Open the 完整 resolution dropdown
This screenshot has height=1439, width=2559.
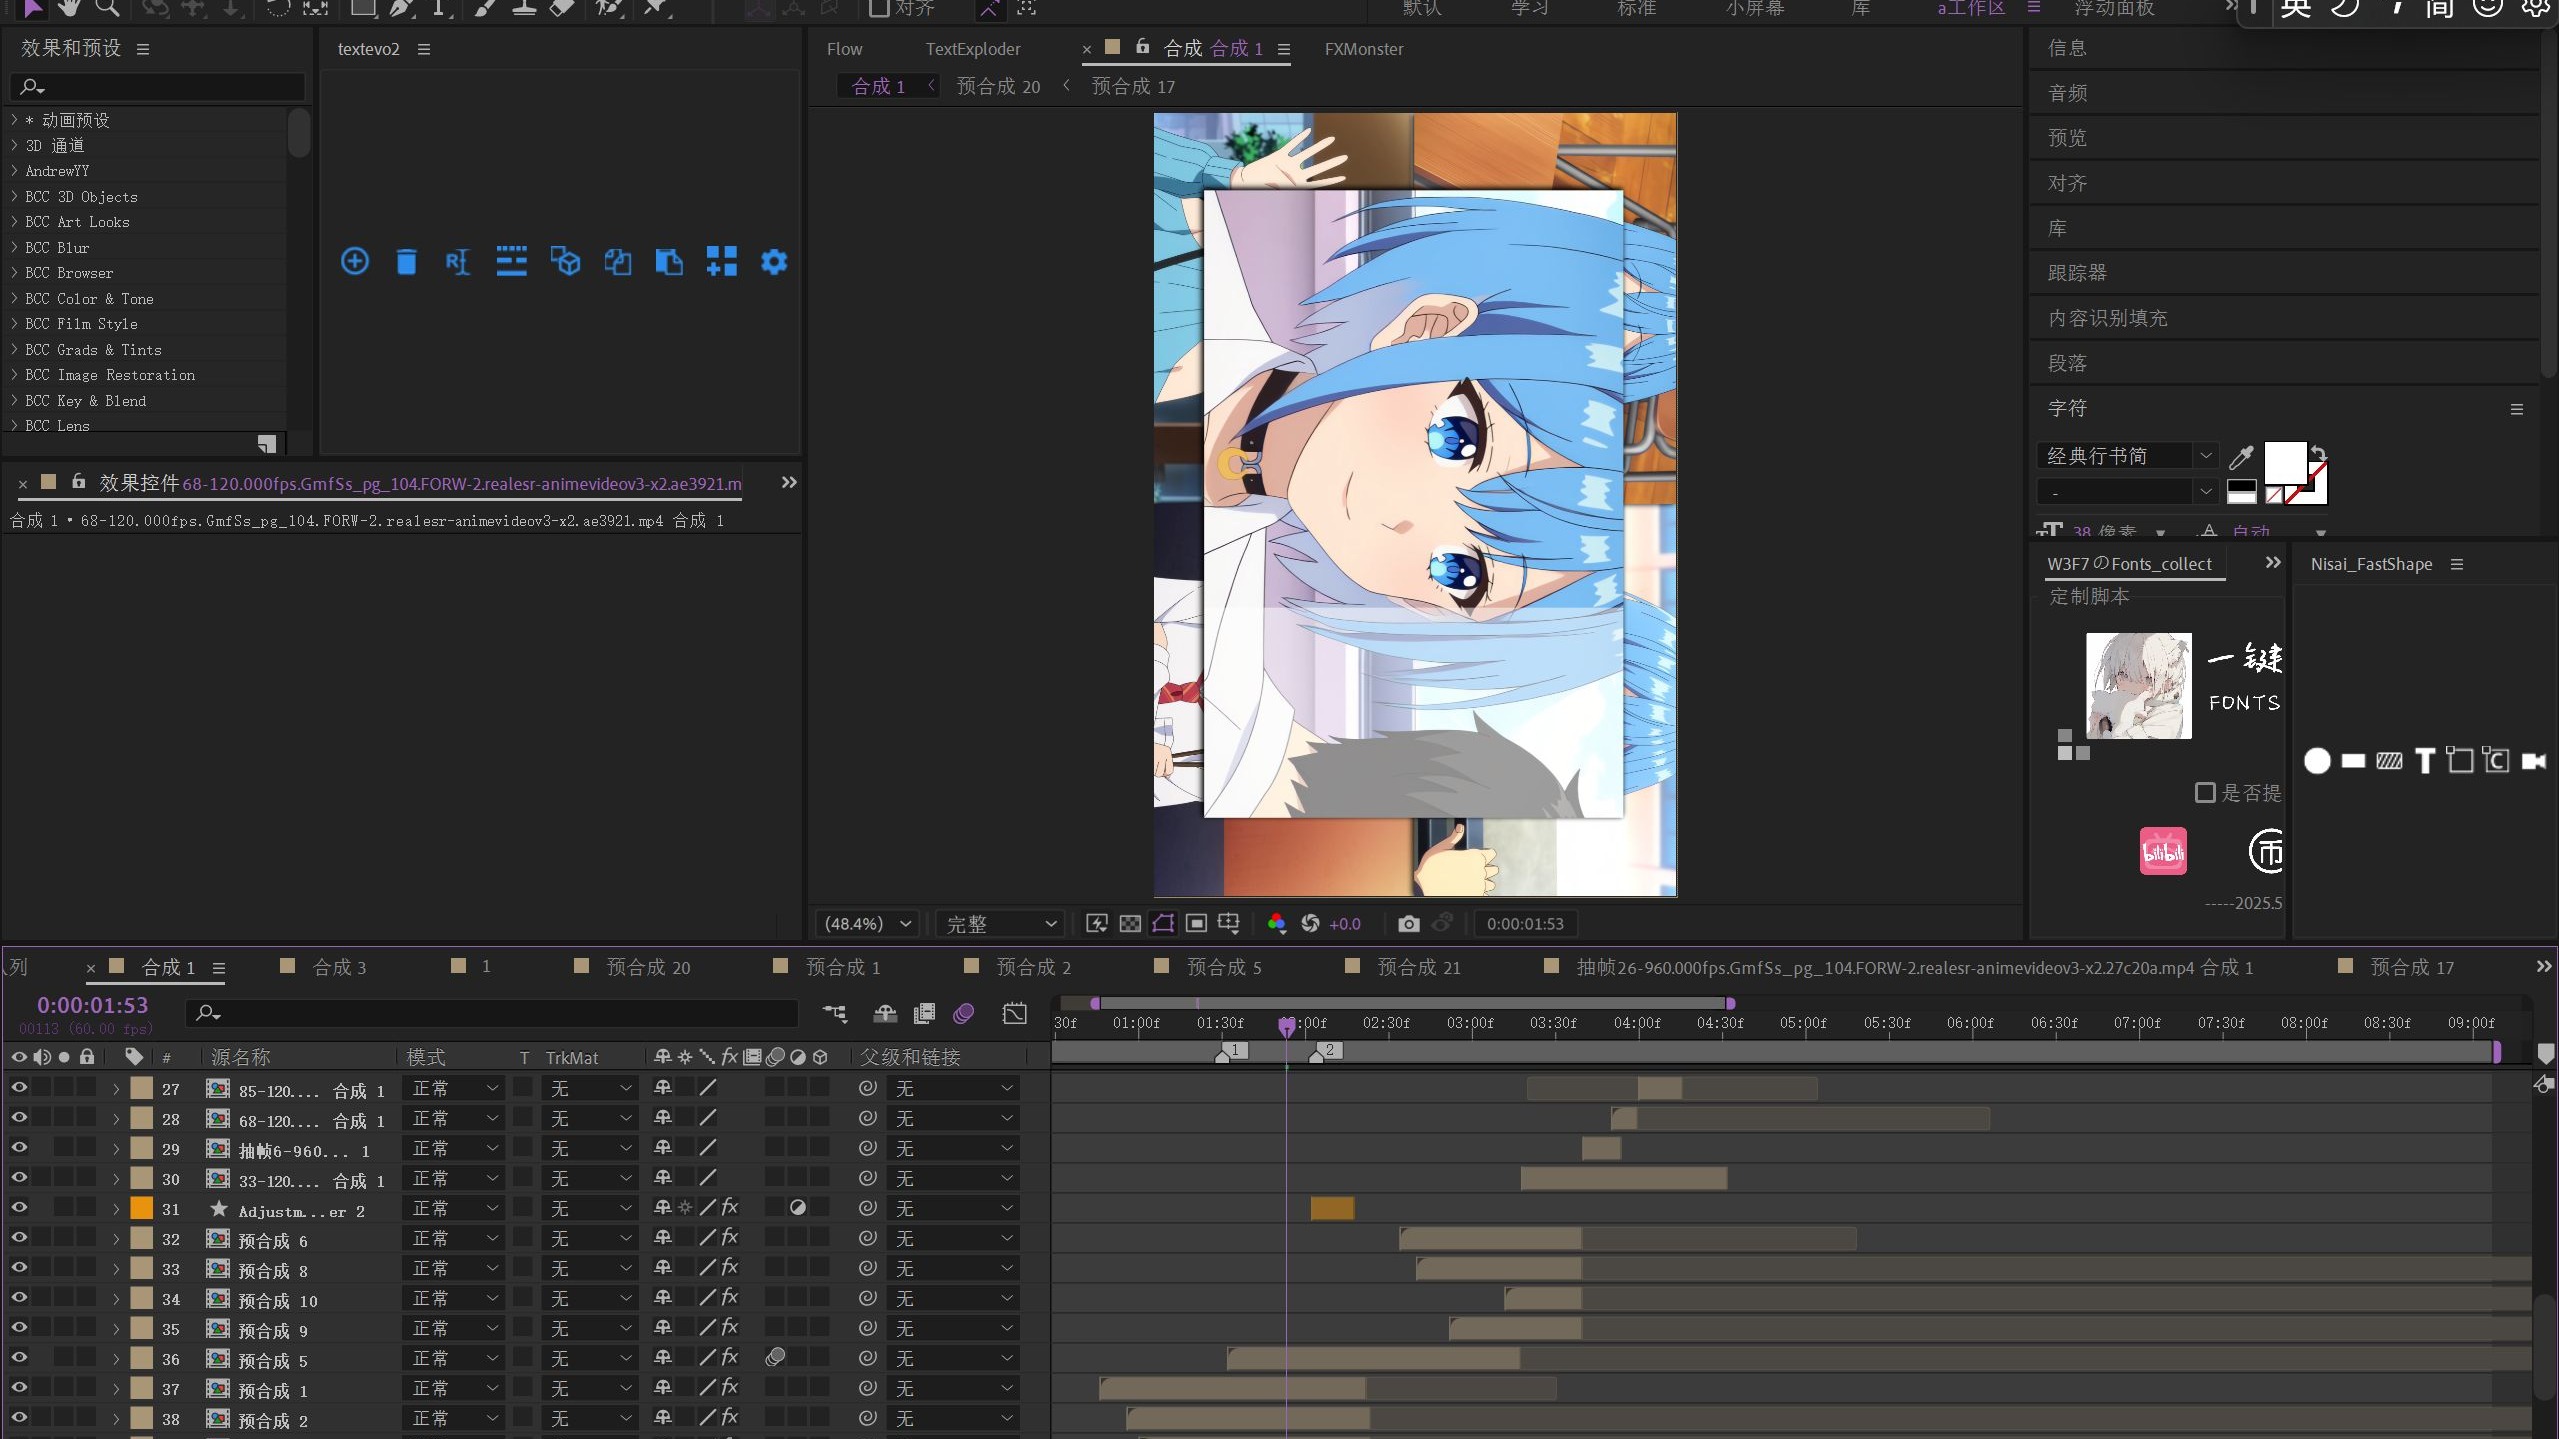click(x=1000, y=924)
